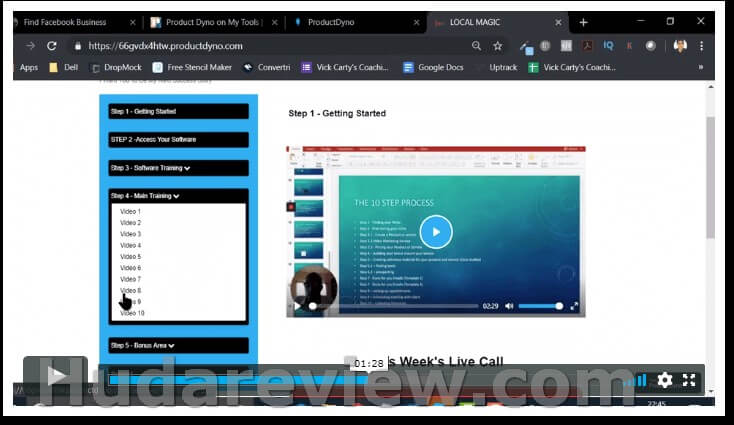The height and width of the screenshot is (425, 734).
Task: Open the Uptrack bookmark
Action: pos(503,67)
